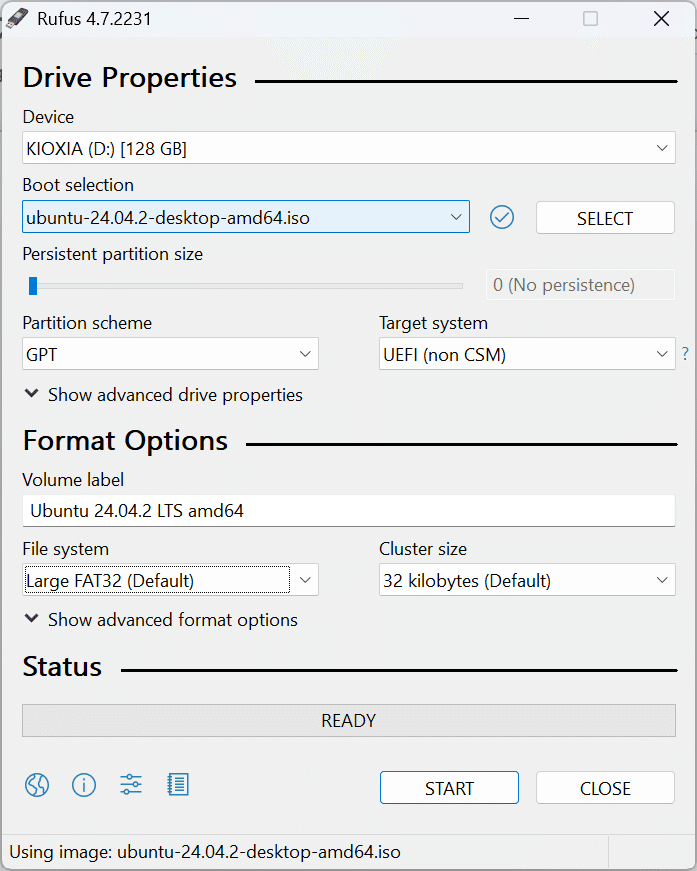The width and height of the screenshot is (697, 871).
Task: Click the About Rufus info icon
Action: click(84, 785)
